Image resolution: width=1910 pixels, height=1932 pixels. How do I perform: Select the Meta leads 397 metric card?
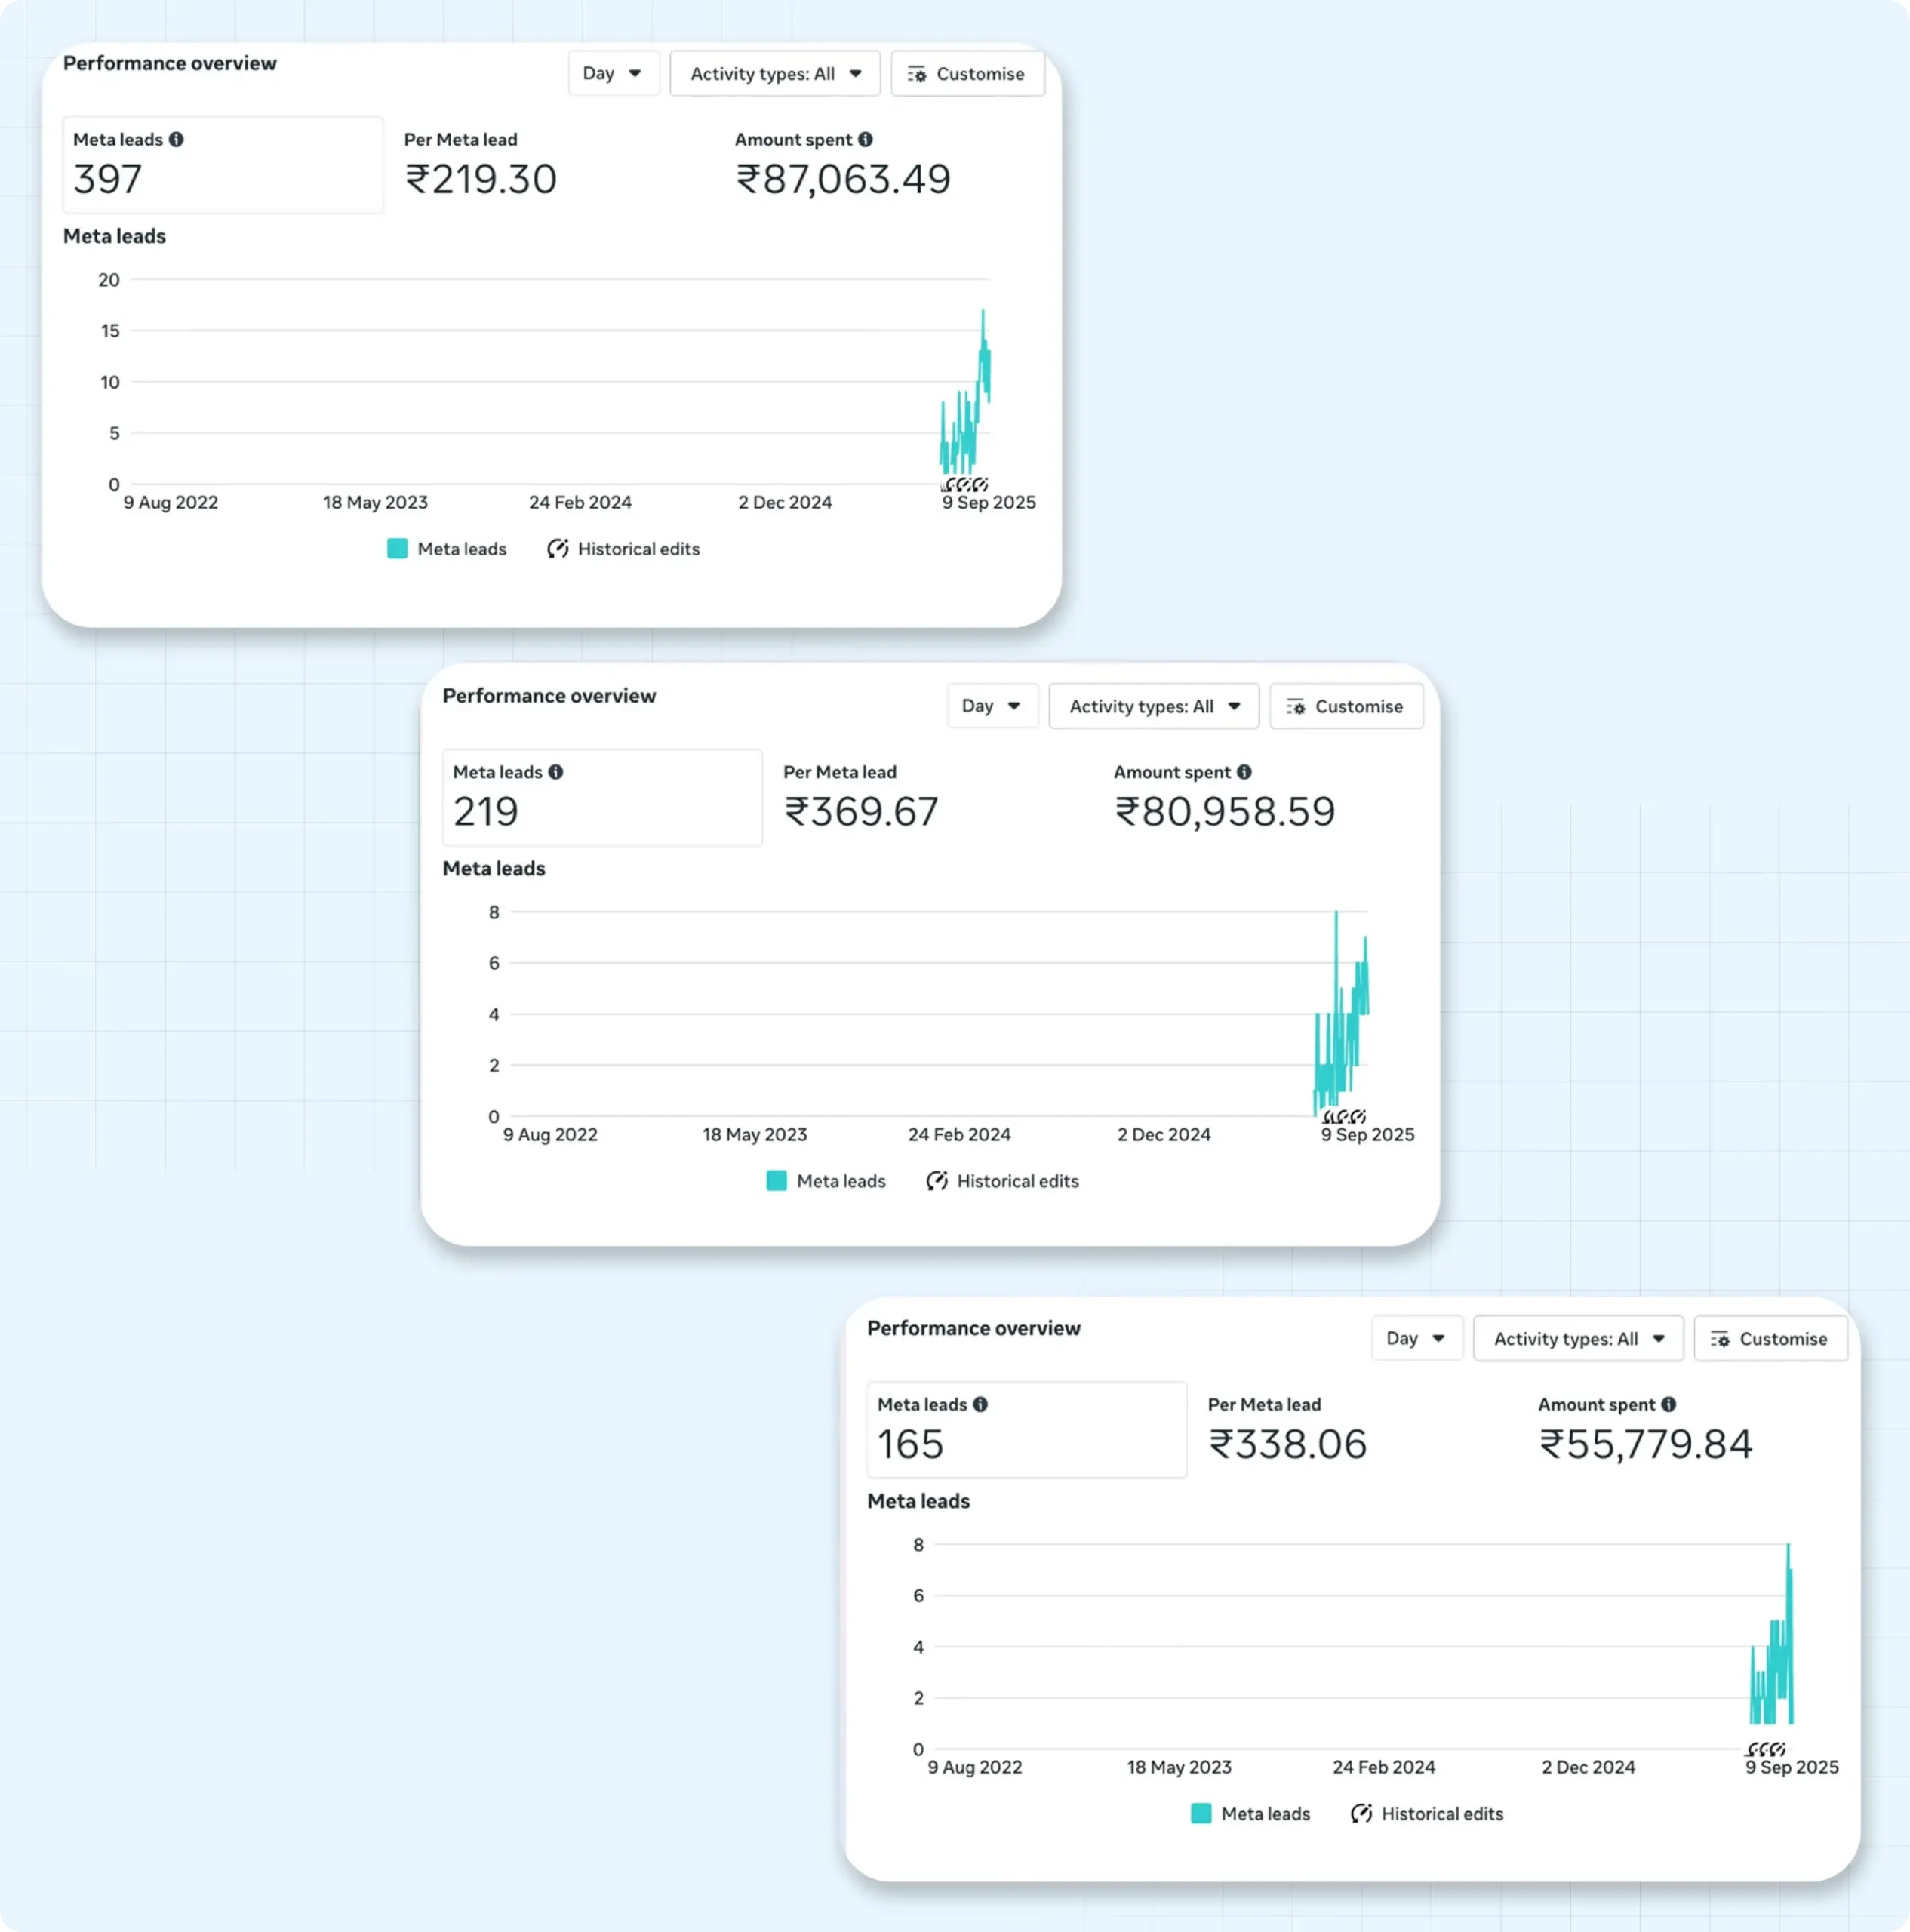[x=222, y=165]
